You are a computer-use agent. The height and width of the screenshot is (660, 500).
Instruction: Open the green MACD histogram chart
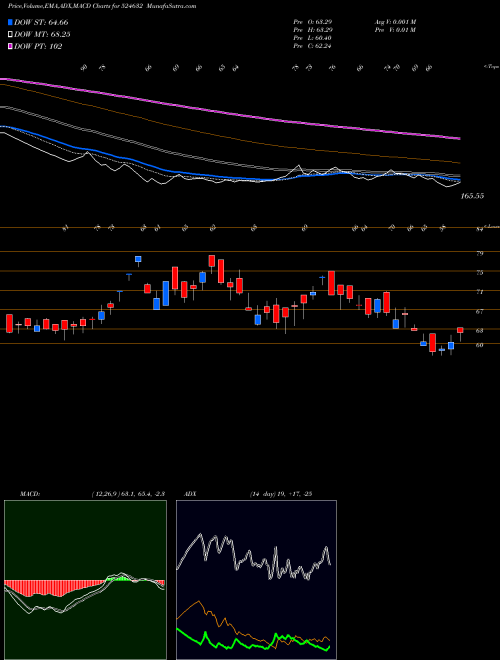[85, 580]
